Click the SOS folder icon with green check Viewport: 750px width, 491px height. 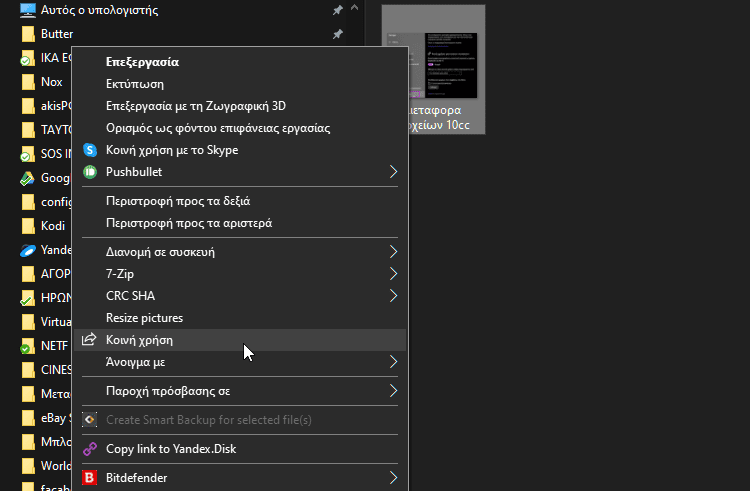27,154
